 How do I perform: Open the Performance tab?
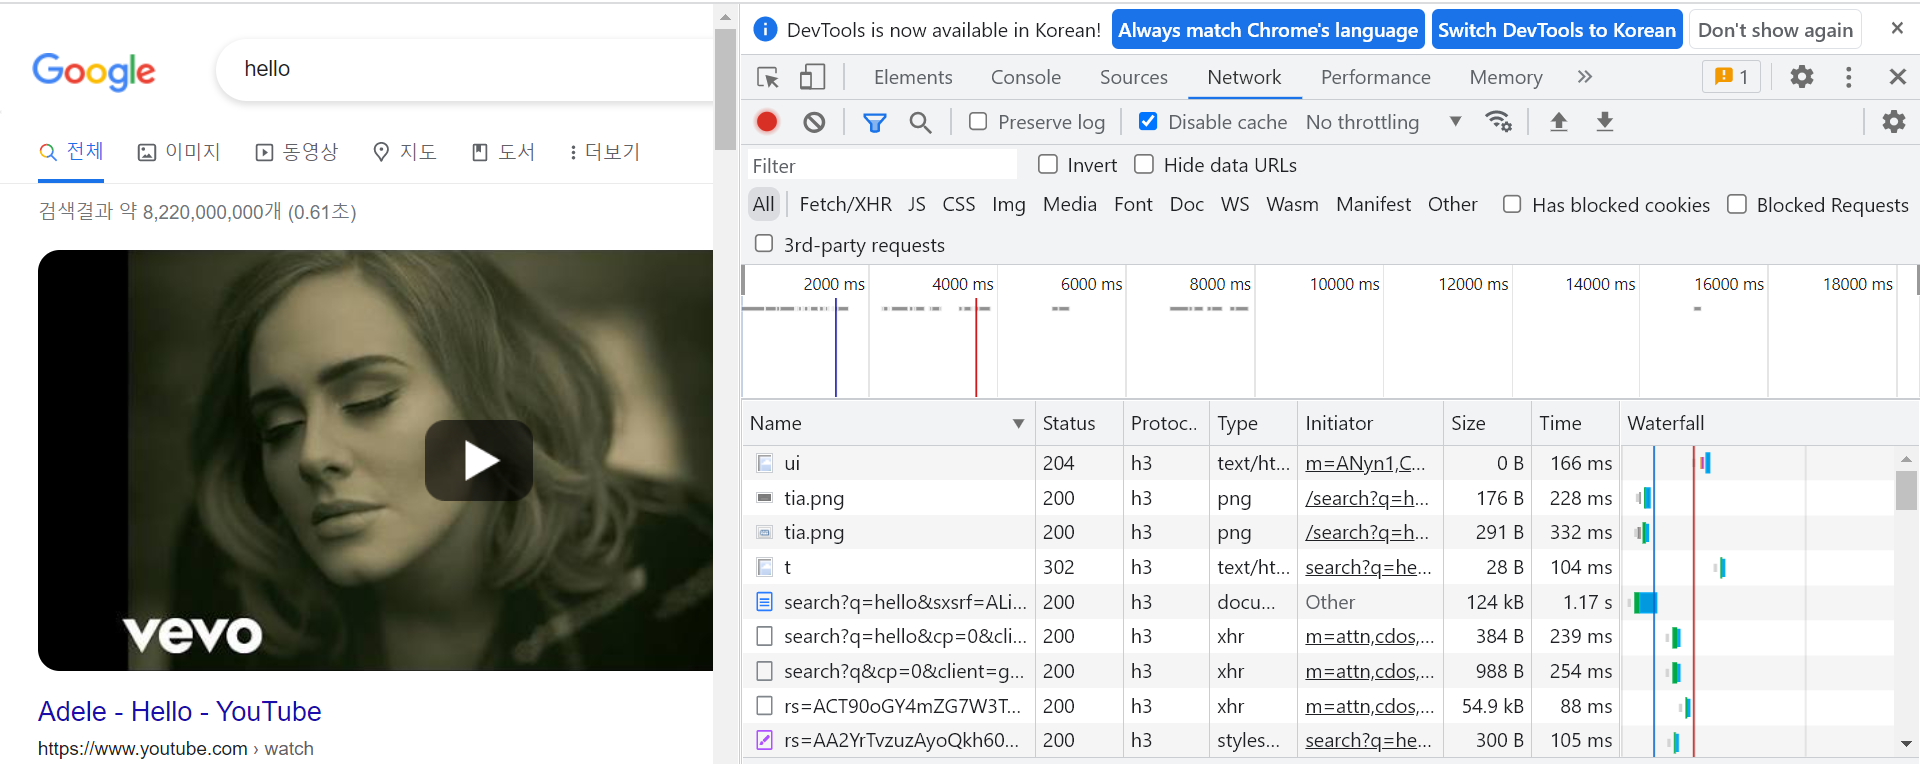(x=1376, y=77)
